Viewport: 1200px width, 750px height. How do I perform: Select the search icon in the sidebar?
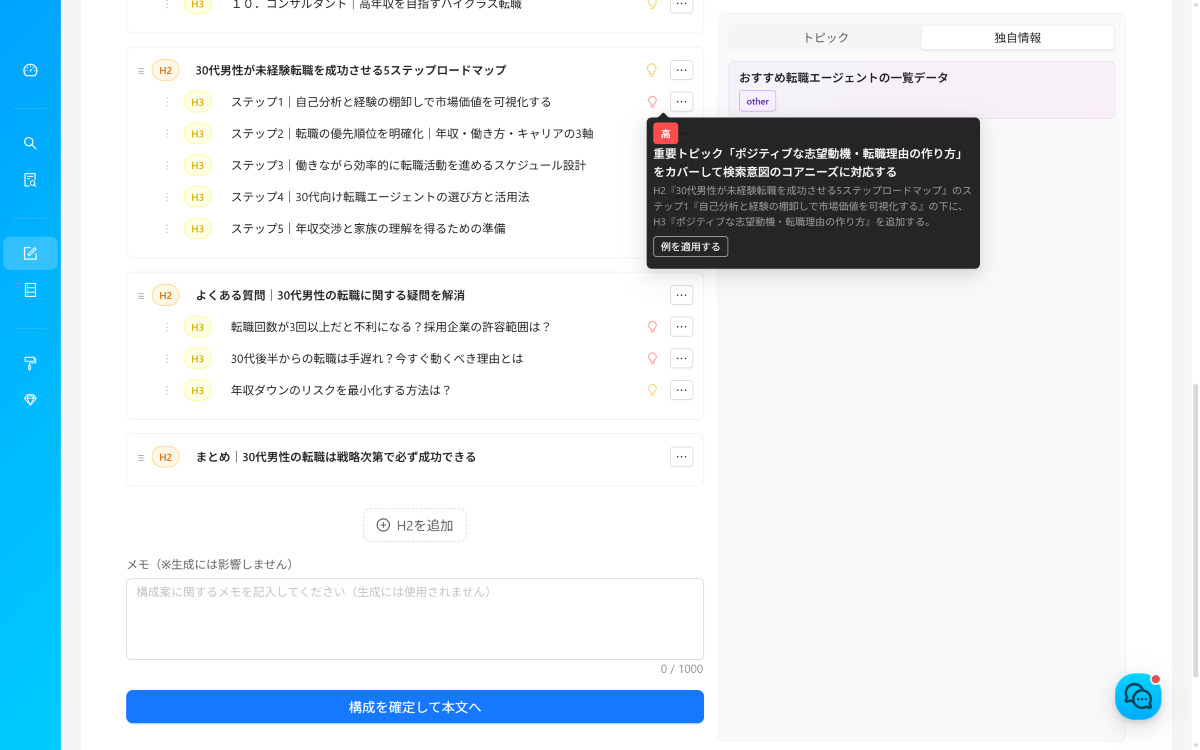click(x=30, y=143)
